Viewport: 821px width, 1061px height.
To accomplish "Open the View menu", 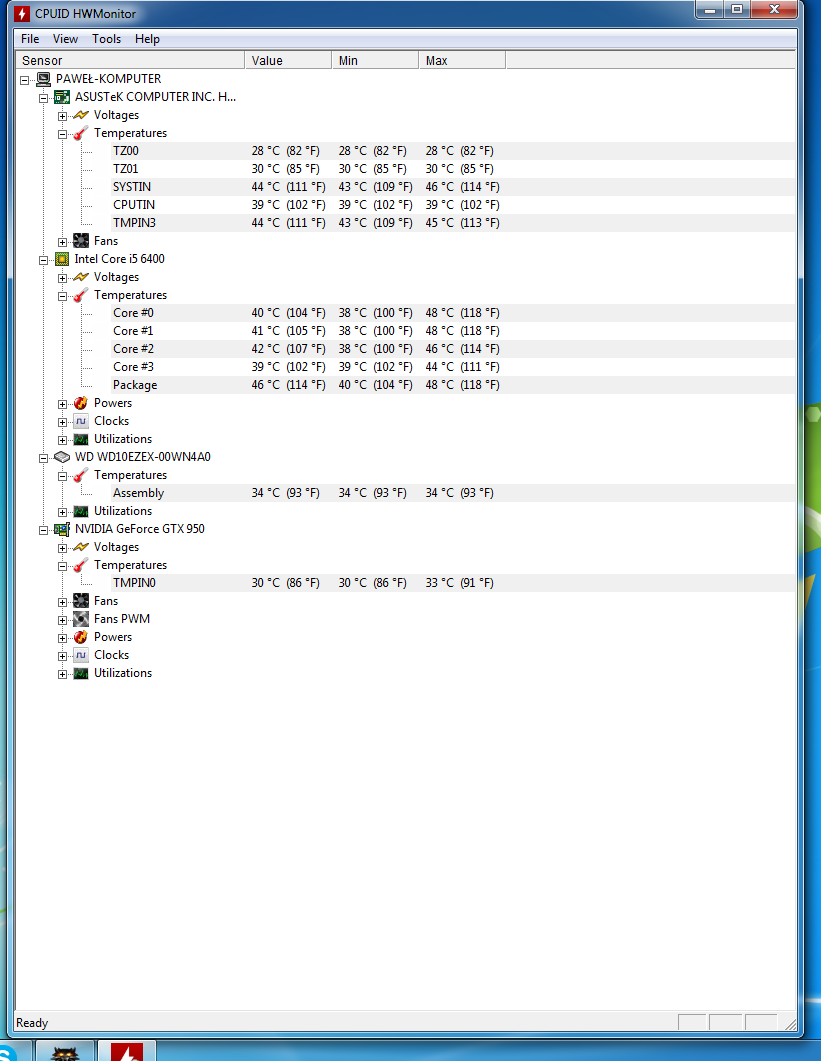I will tap(65, 39).
